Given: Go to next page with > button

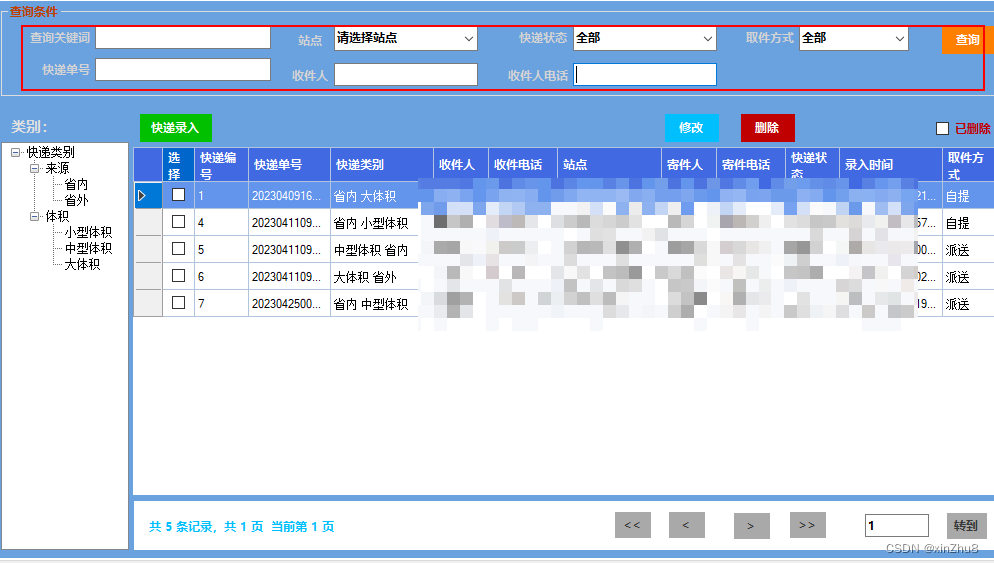Looking at the screenshot, I should (x=752, y=526).
